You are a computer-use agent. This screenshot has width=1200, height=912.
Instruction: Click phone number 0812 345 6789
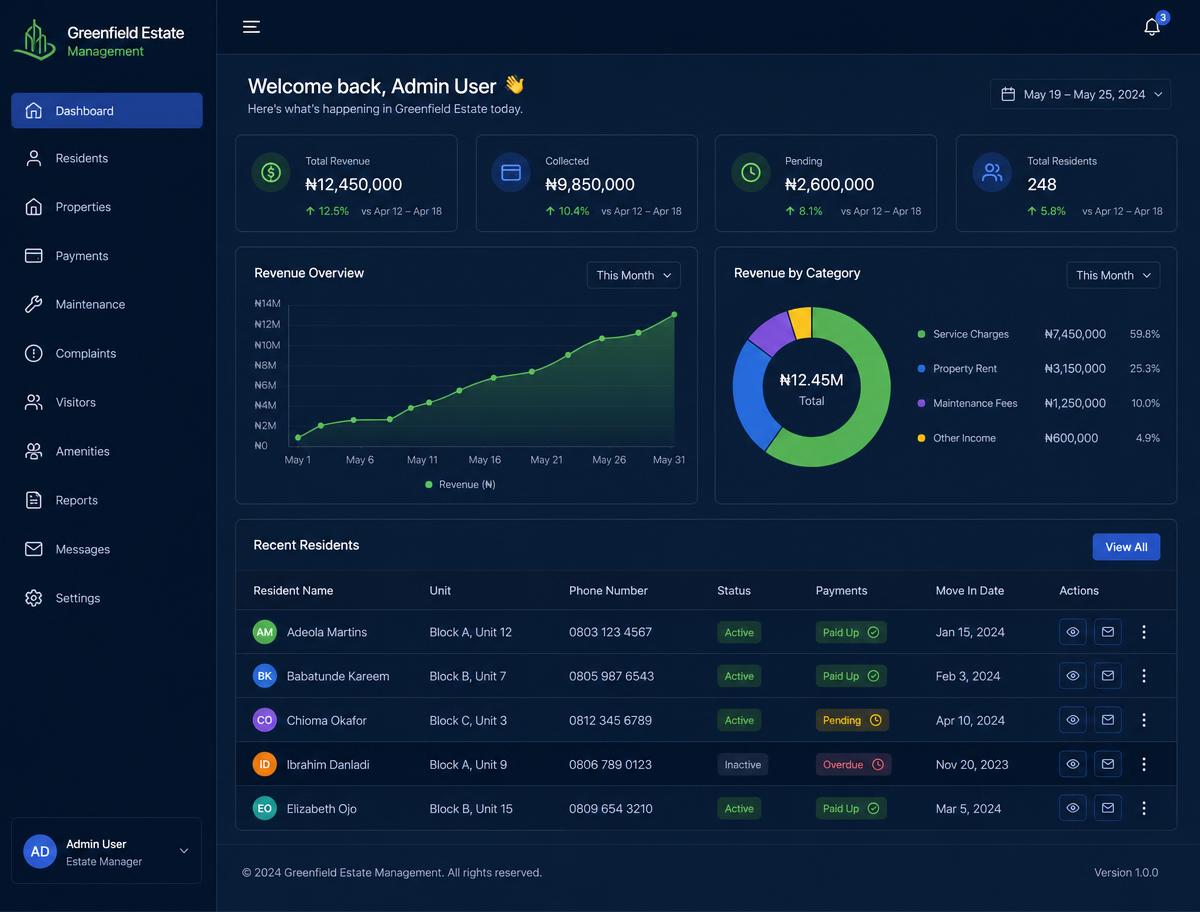[x=610, y=720]
